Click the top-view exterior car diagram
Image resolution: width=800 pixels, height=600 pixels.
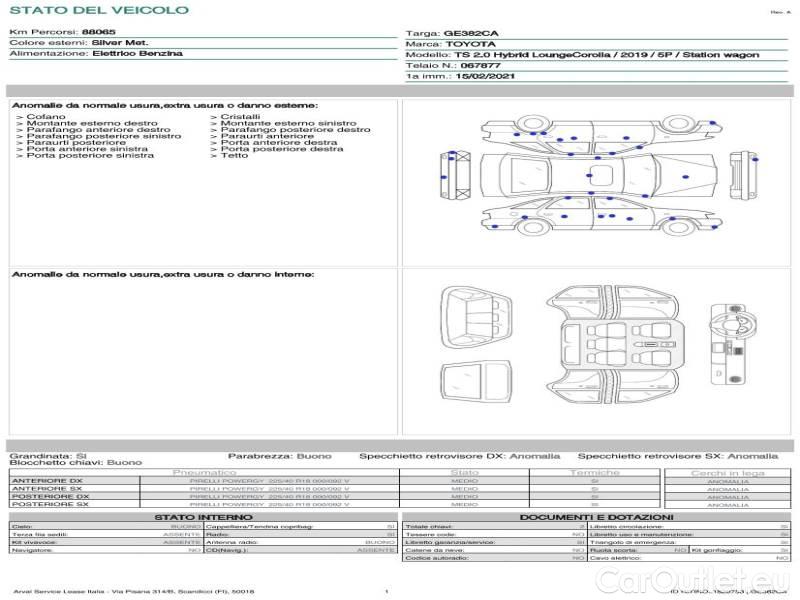click(598, 175)
